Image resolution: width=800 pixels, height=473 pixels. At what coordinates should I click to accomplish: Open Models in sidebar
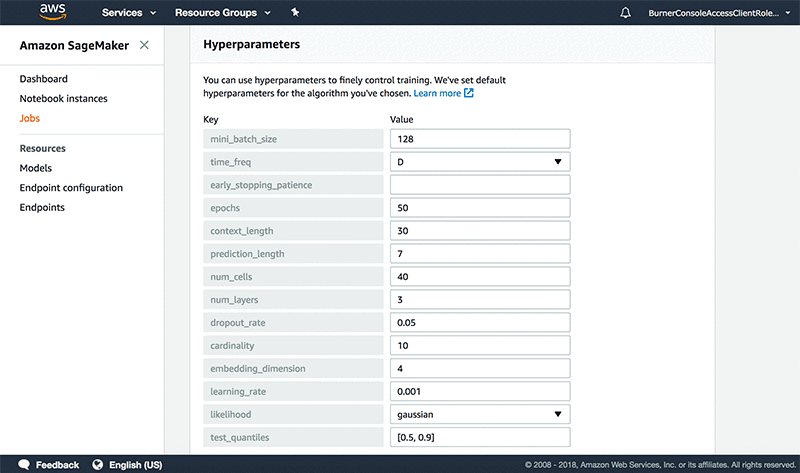36,168
